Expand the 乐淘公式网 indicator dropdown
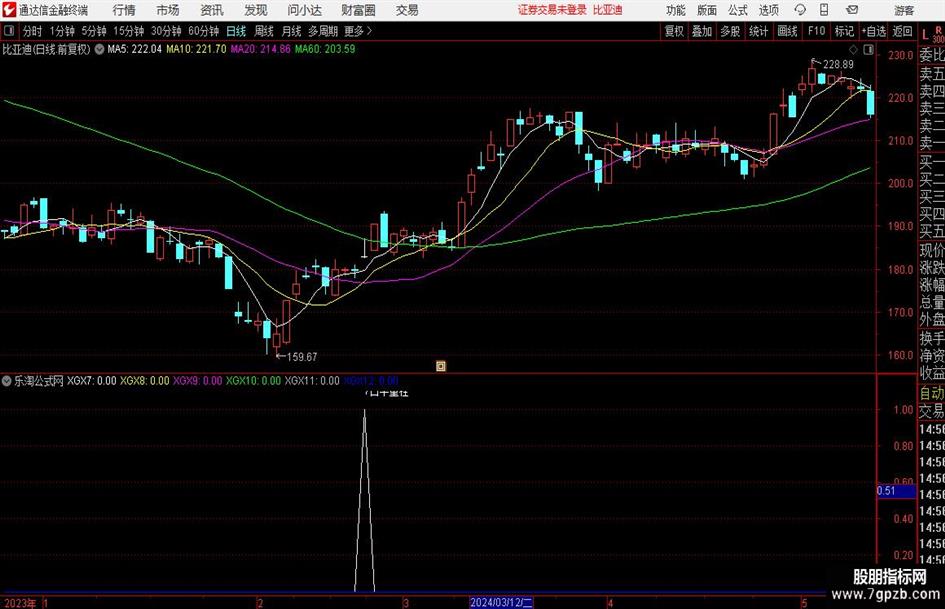Screen dimensions: 945x609 7,381
